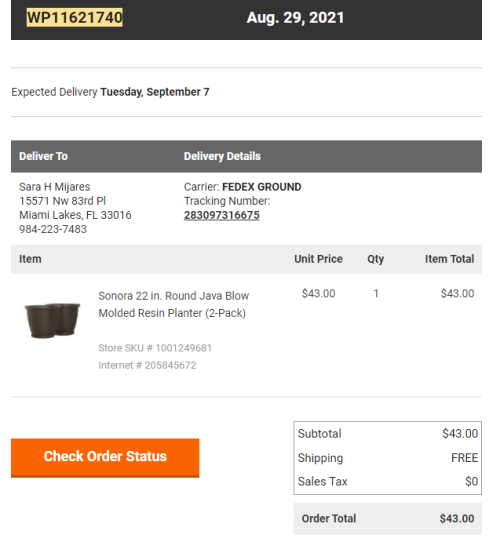Image resolution: width=500 pixels, height=542 pixels.
Task: Click the Store SKU # 1001249681 text
Action: click(155, 348)
